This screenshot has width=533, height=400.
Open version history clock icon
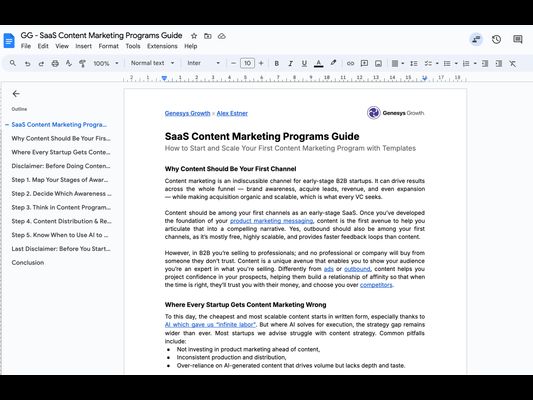coord(496,39)
